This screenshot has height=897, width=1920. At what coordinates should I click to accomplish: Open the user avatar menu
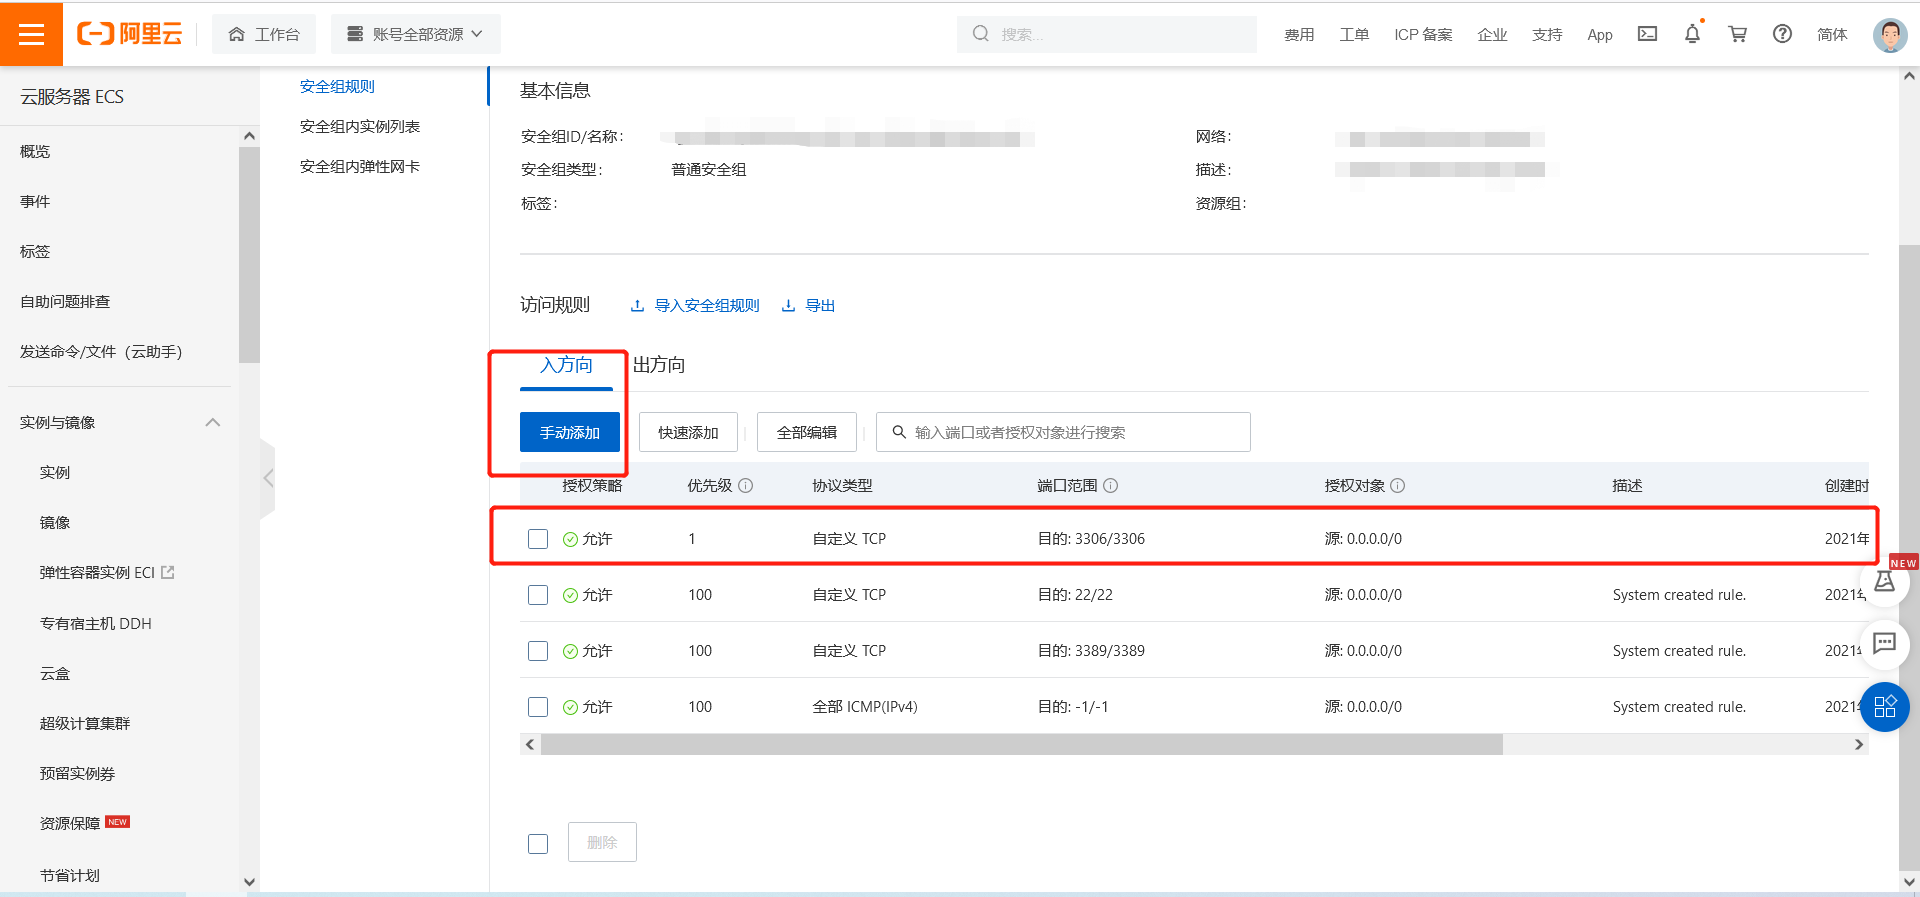[1889, 35]
